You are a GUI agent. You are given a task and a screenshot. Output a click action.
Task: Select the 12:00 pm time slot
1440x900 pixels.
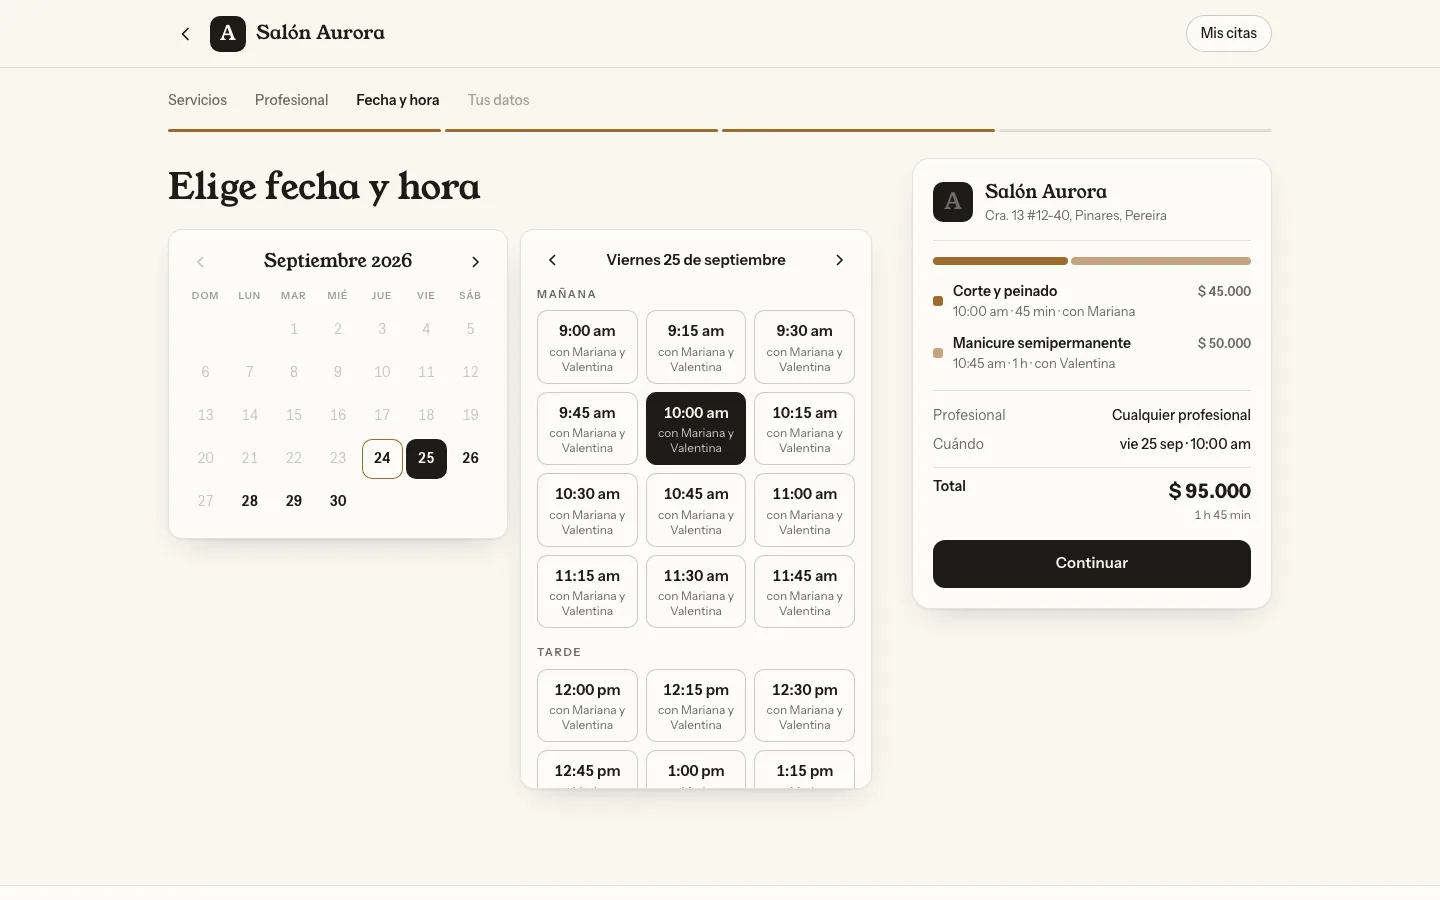(587, 705)
